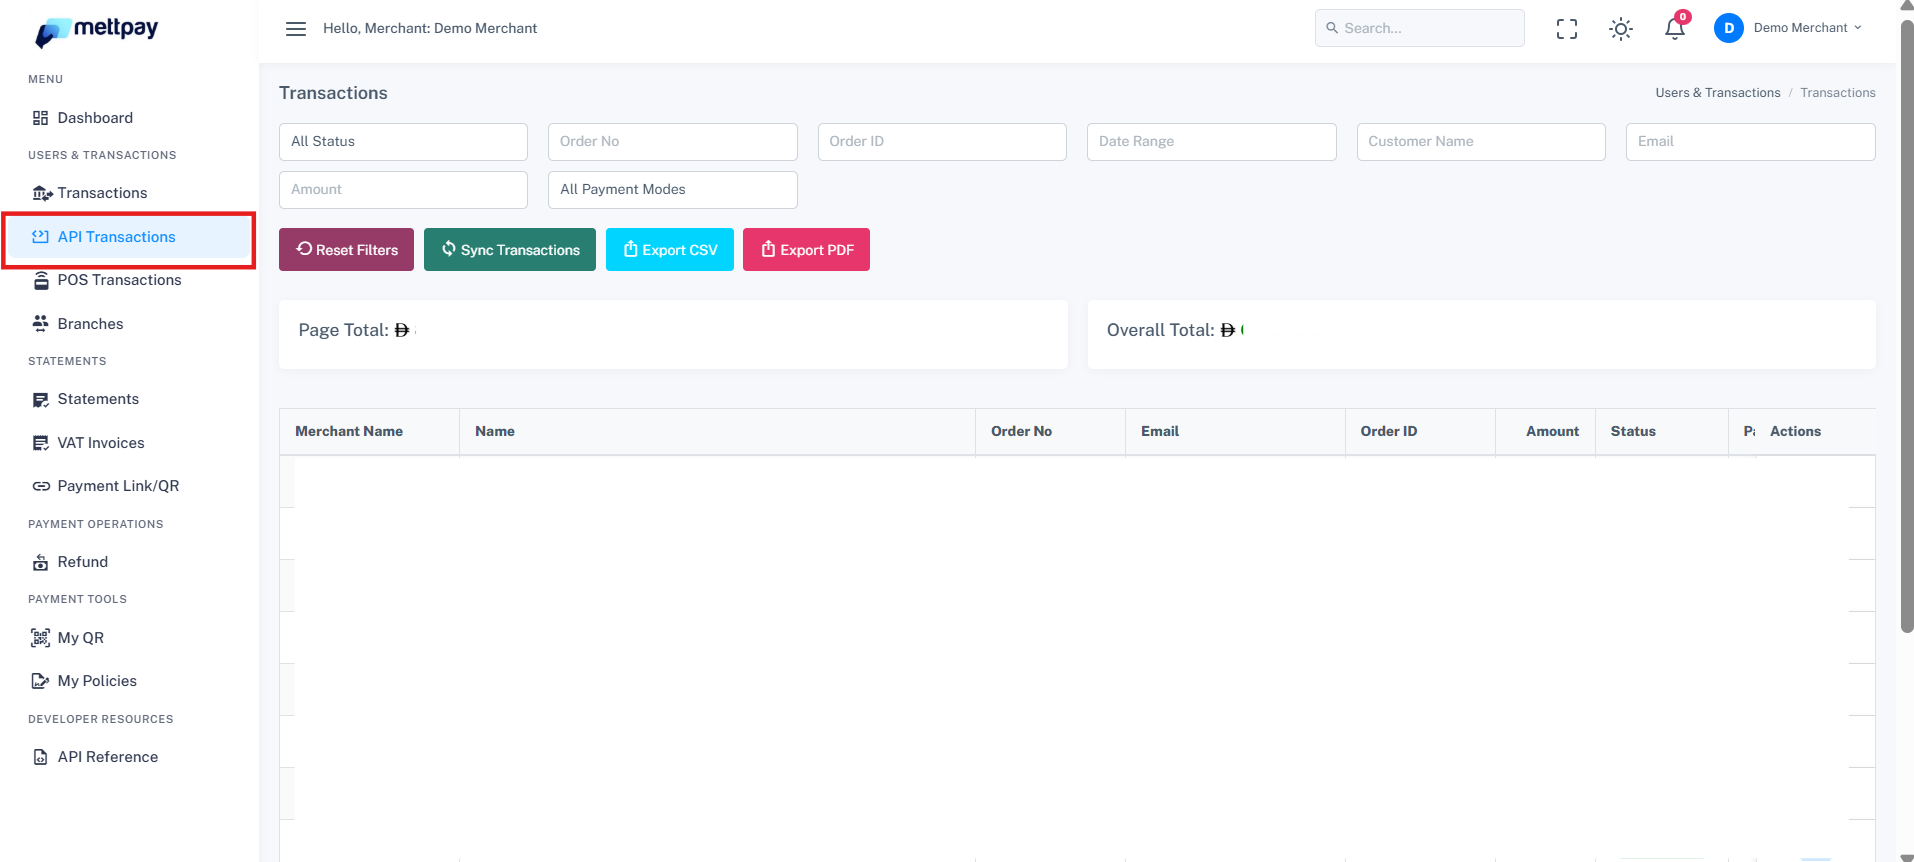The height and width of the screenshot is (862, 1914).
Task: Click the My Policies icon
Action: 41,681
